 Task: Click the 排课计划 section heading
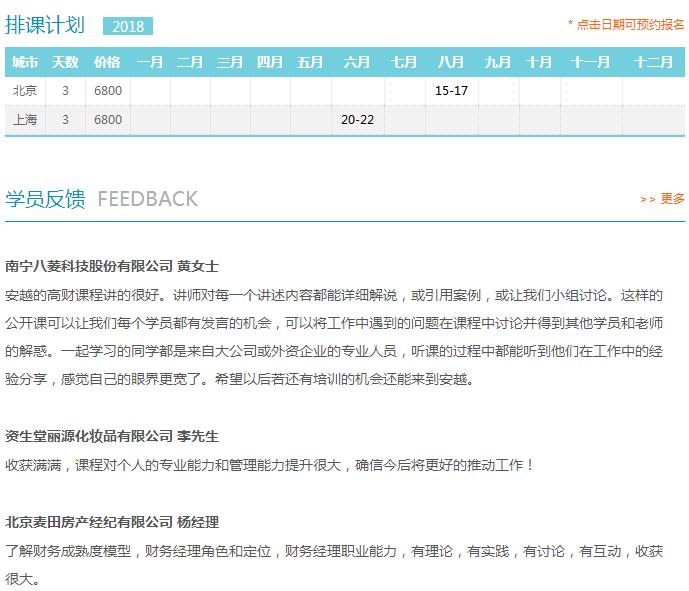pos(45,26)
